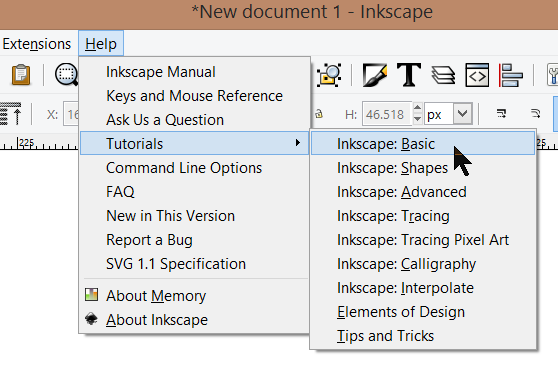This screenshot has height=366, width=558.
Task: Open the Inkscape: Interpolate tutorial
Action: (423, 288)
